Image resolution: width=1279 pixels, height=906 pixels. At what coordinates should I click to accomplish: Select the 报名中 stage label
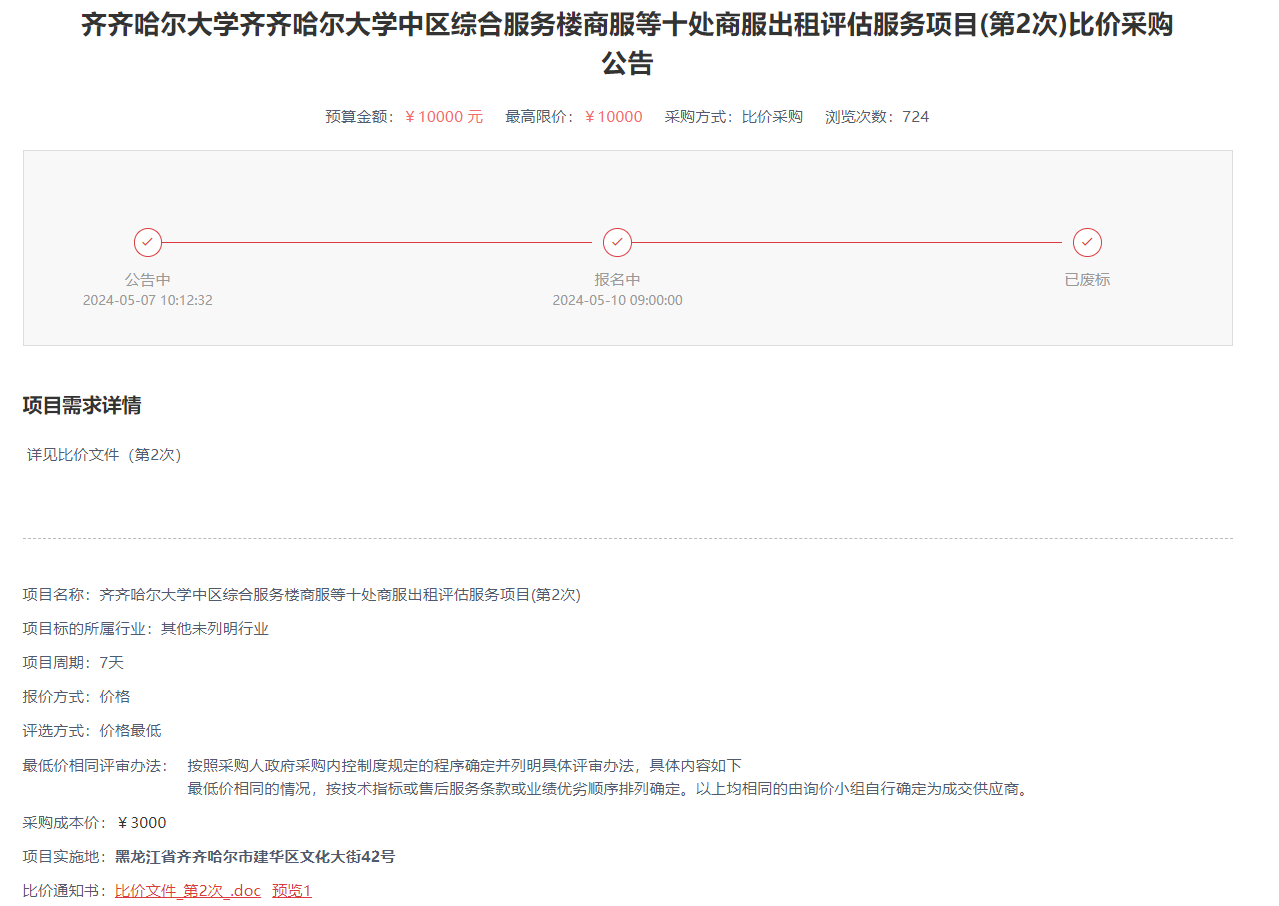tap(617, 280)
